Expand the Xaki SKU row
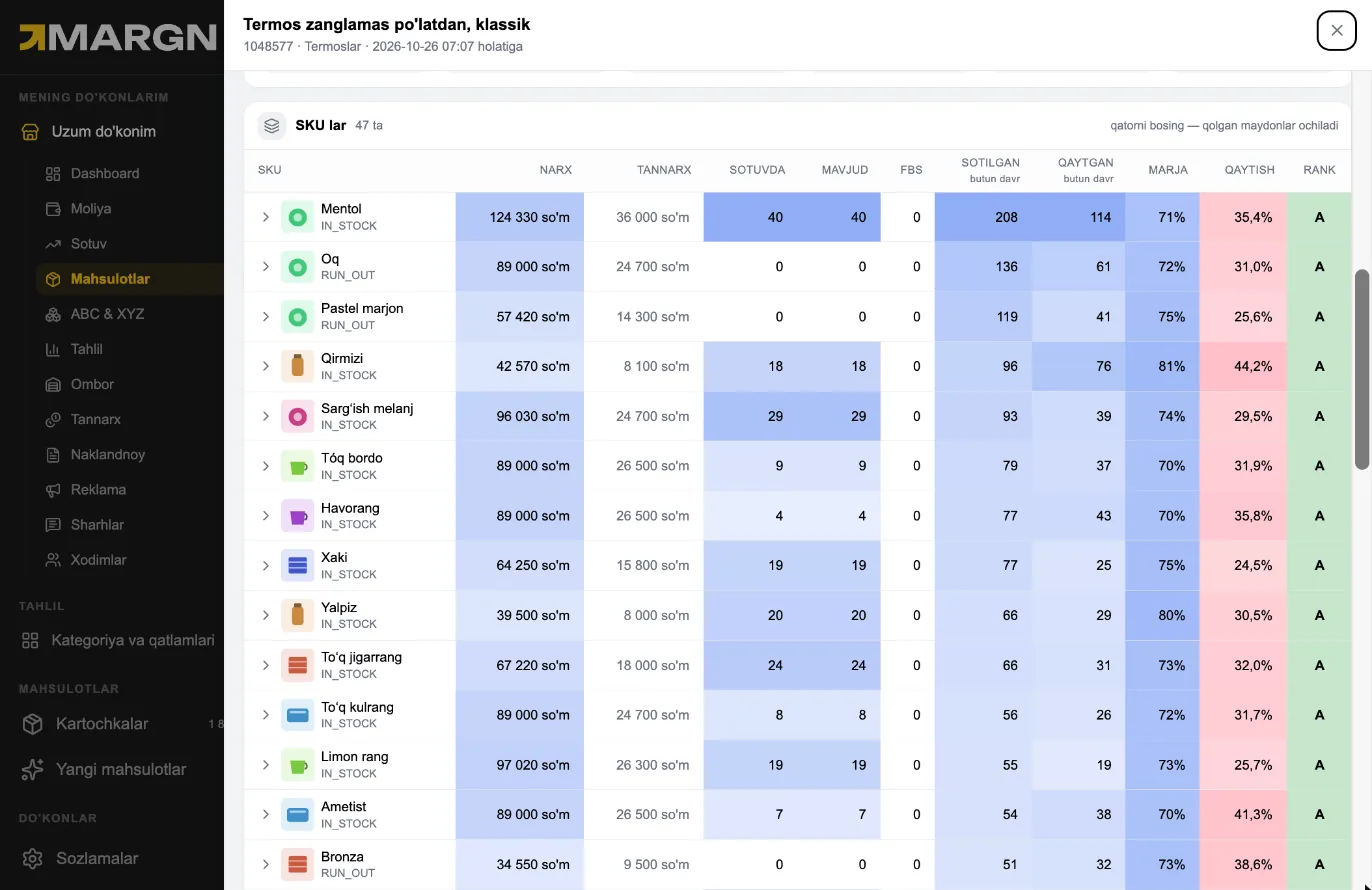The width and height of the screenshot is (1372, 890). point(266,565)
